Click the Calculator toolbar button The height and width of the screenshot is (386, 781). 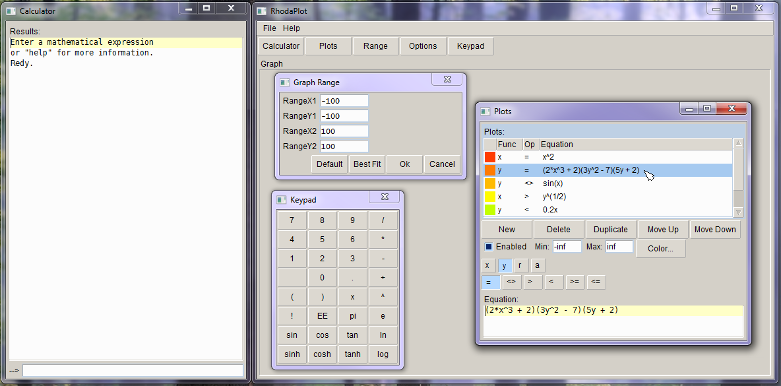point(281,46)
